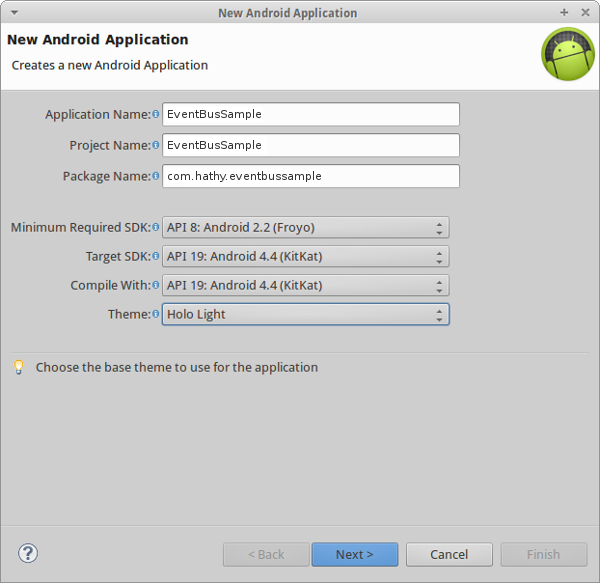Viewport: 600px width, 583px height.
Task: Click the info icon beside Project Name
Action: (155, 145)
